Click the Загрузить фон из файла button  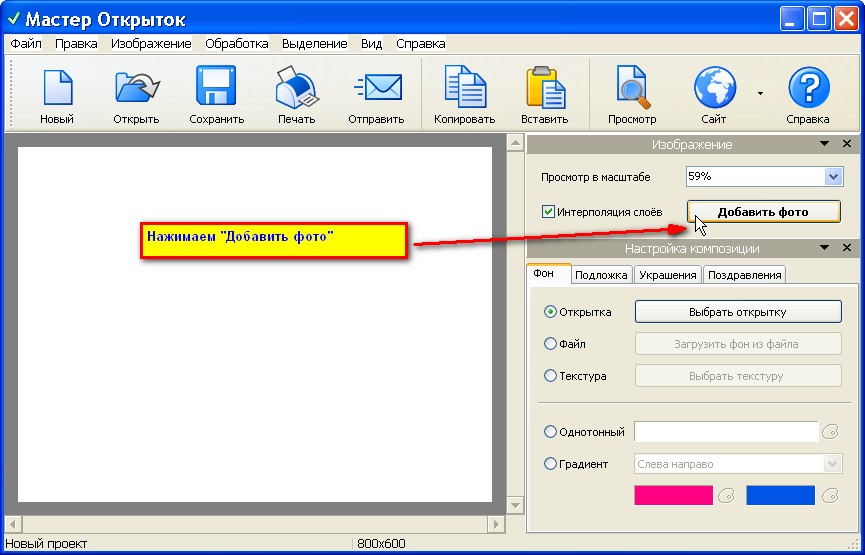click(x=738, y=344)
